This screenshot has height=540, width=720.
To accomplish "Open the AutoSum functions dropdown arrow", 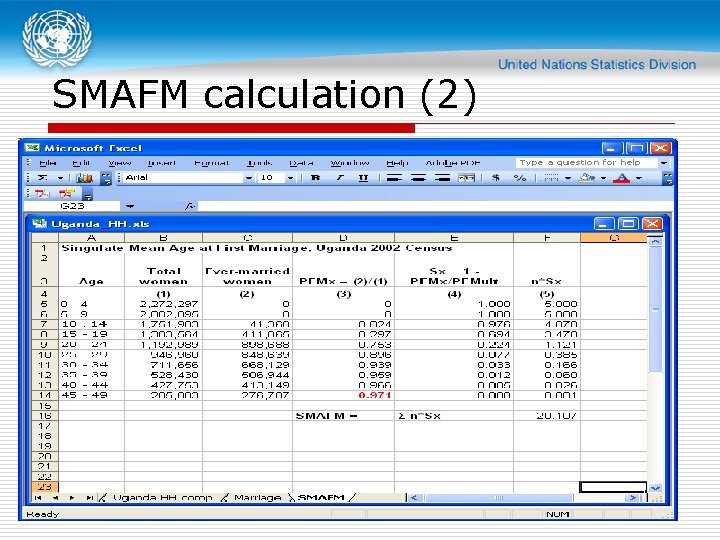I will click(x=60, y=178).
